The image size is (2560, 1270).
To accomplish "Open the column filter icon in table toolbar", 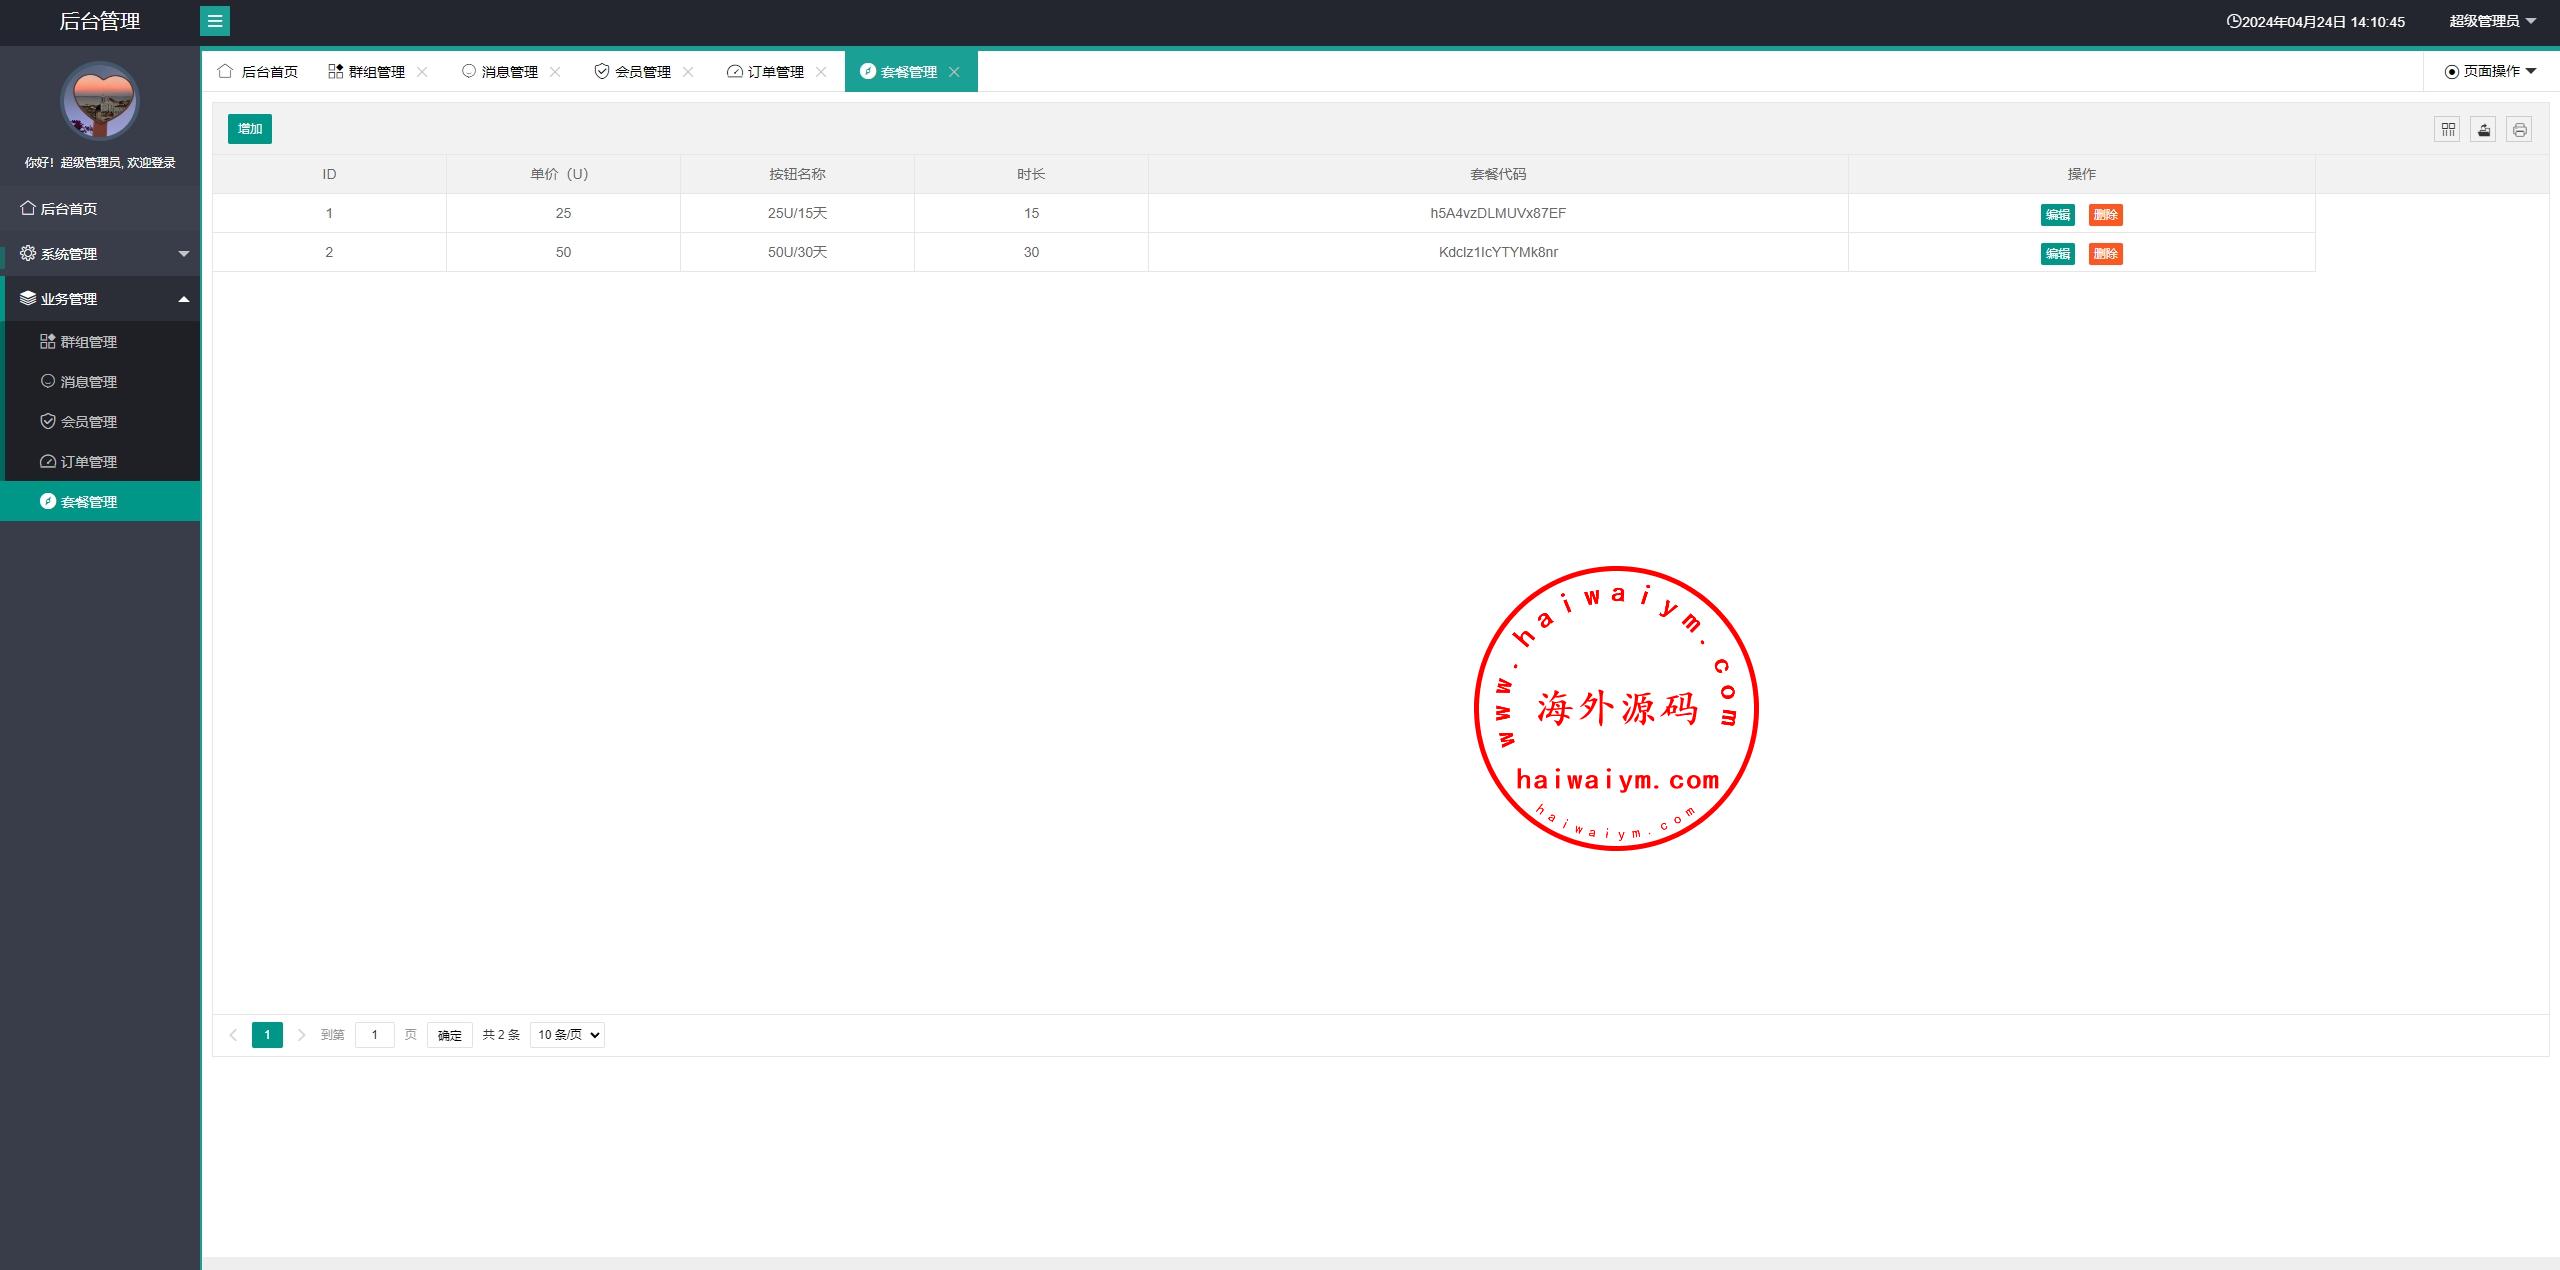I will pos(2447,129).
